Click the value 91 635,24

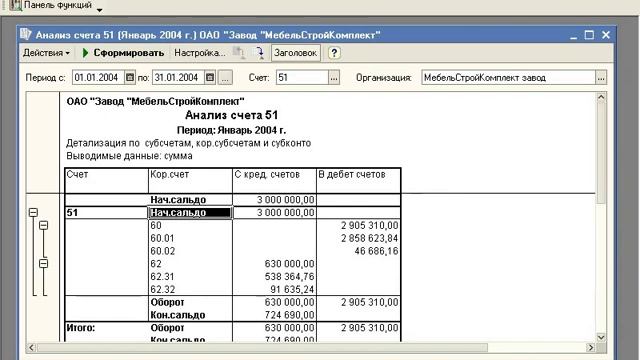(x=292, y=289)
